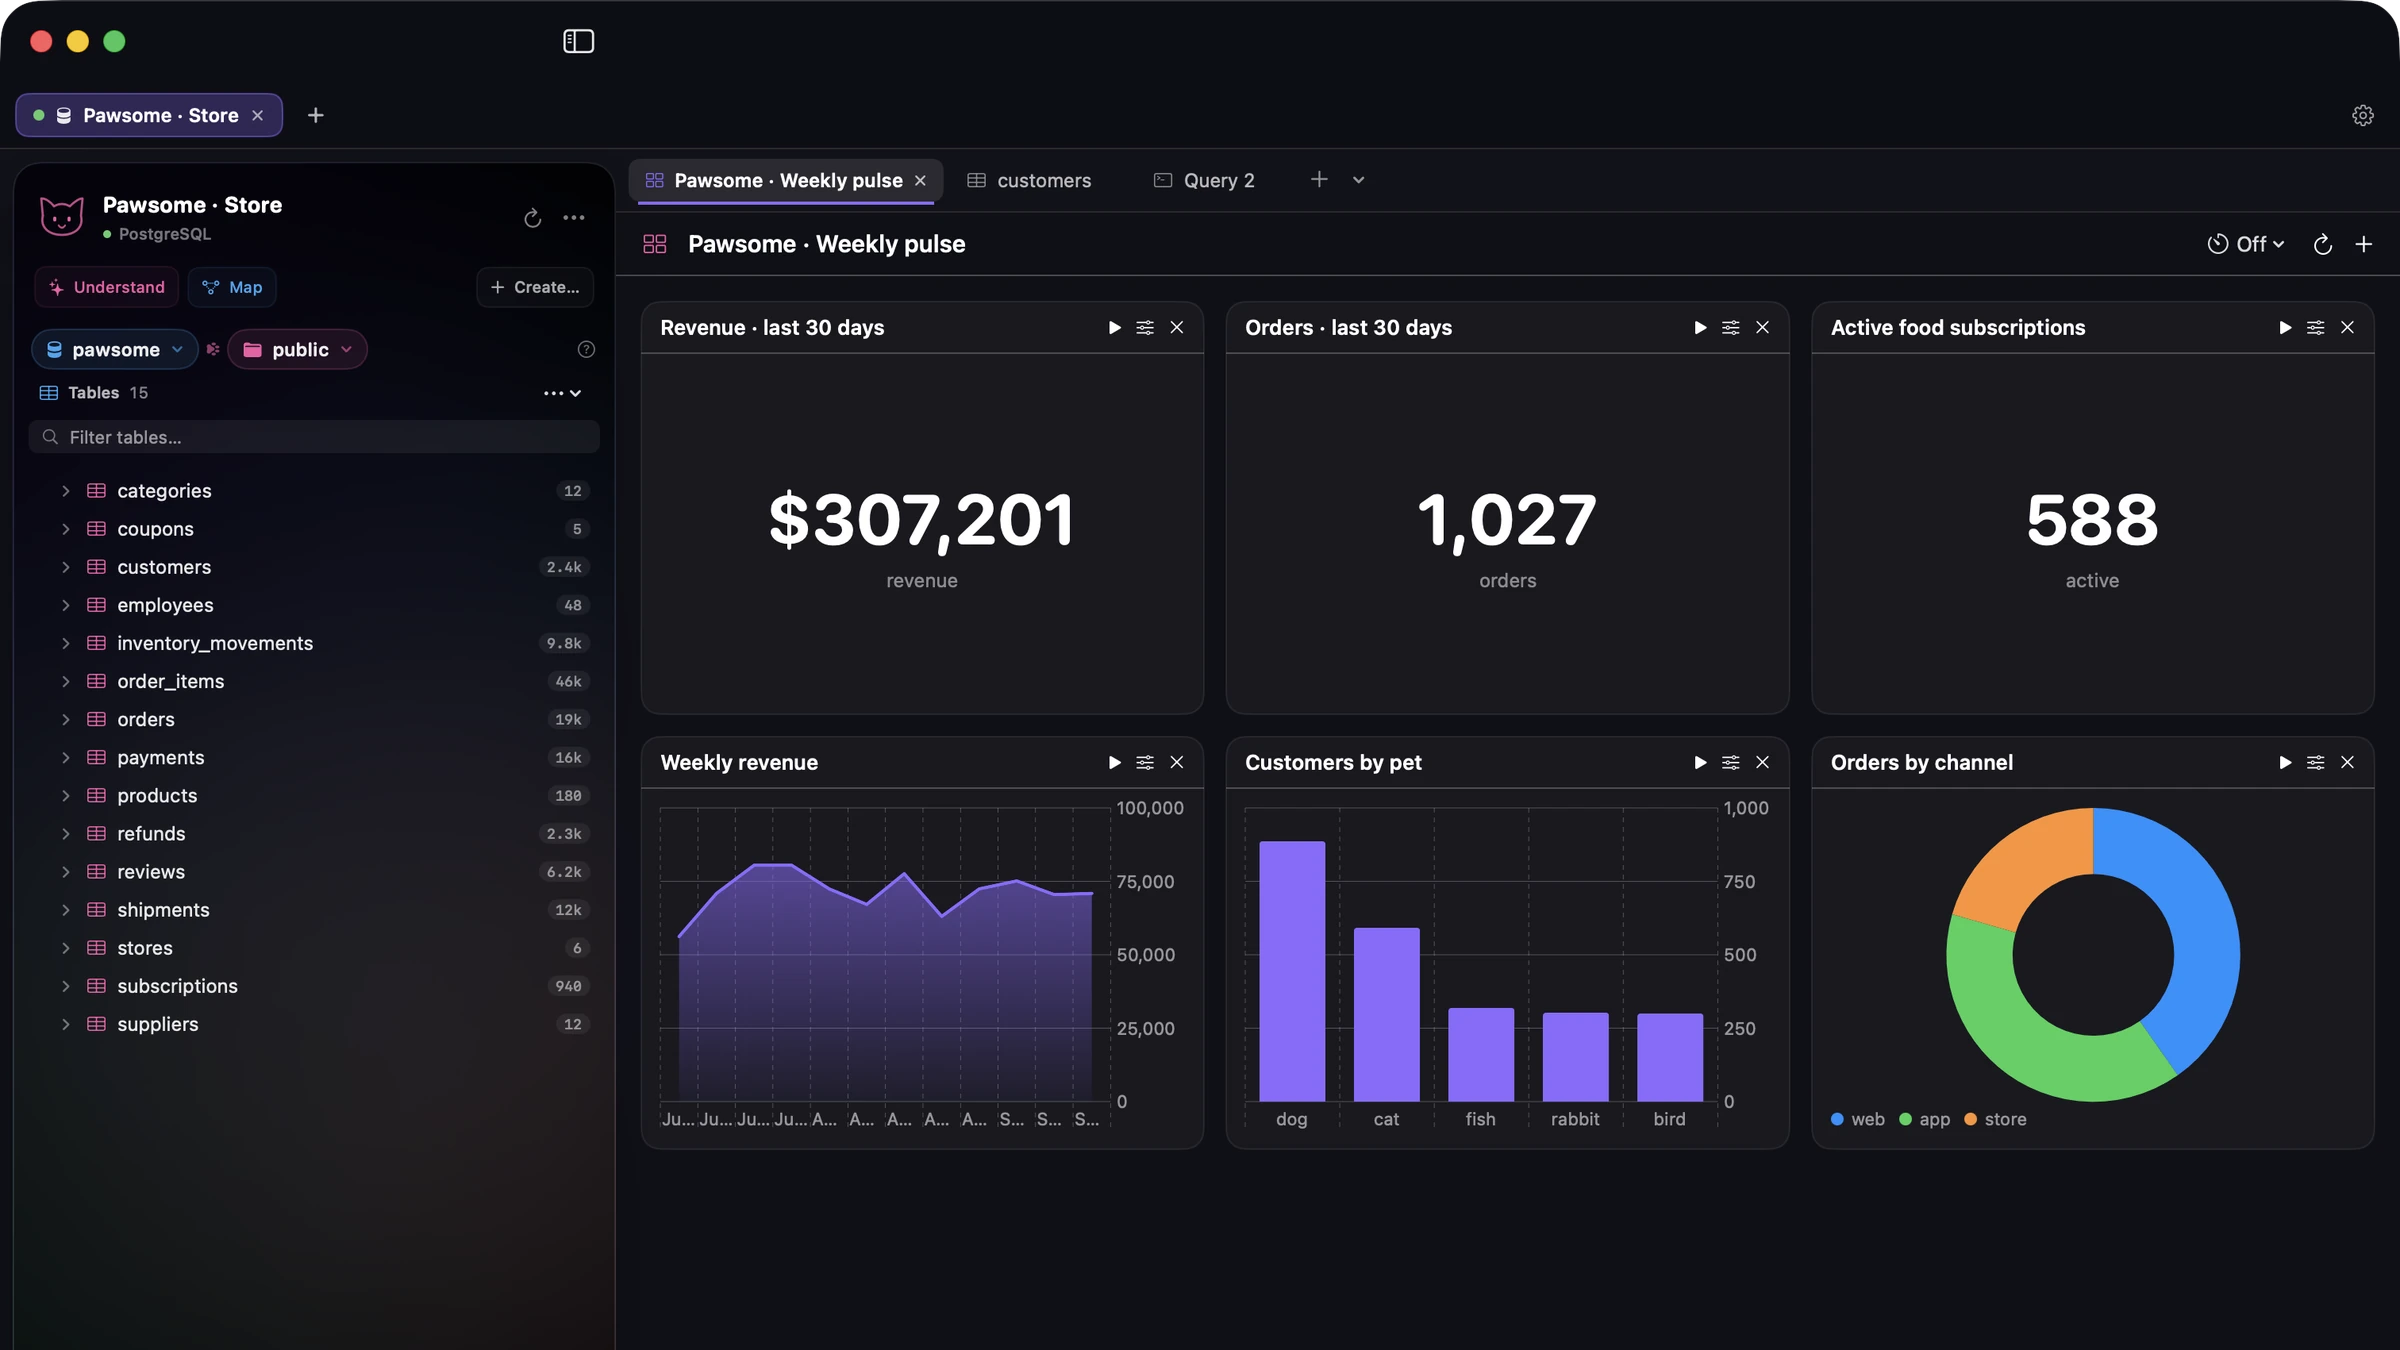
Task: Refresh the Pawsome Store connection in sidebar
Action: coord(533,218)
